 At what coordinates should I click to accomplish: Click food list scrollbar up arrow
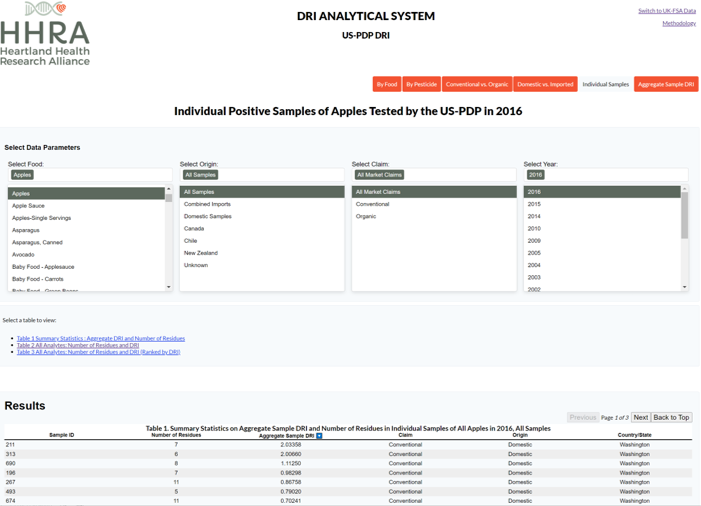pyautogui.click(x=169, y=189)
